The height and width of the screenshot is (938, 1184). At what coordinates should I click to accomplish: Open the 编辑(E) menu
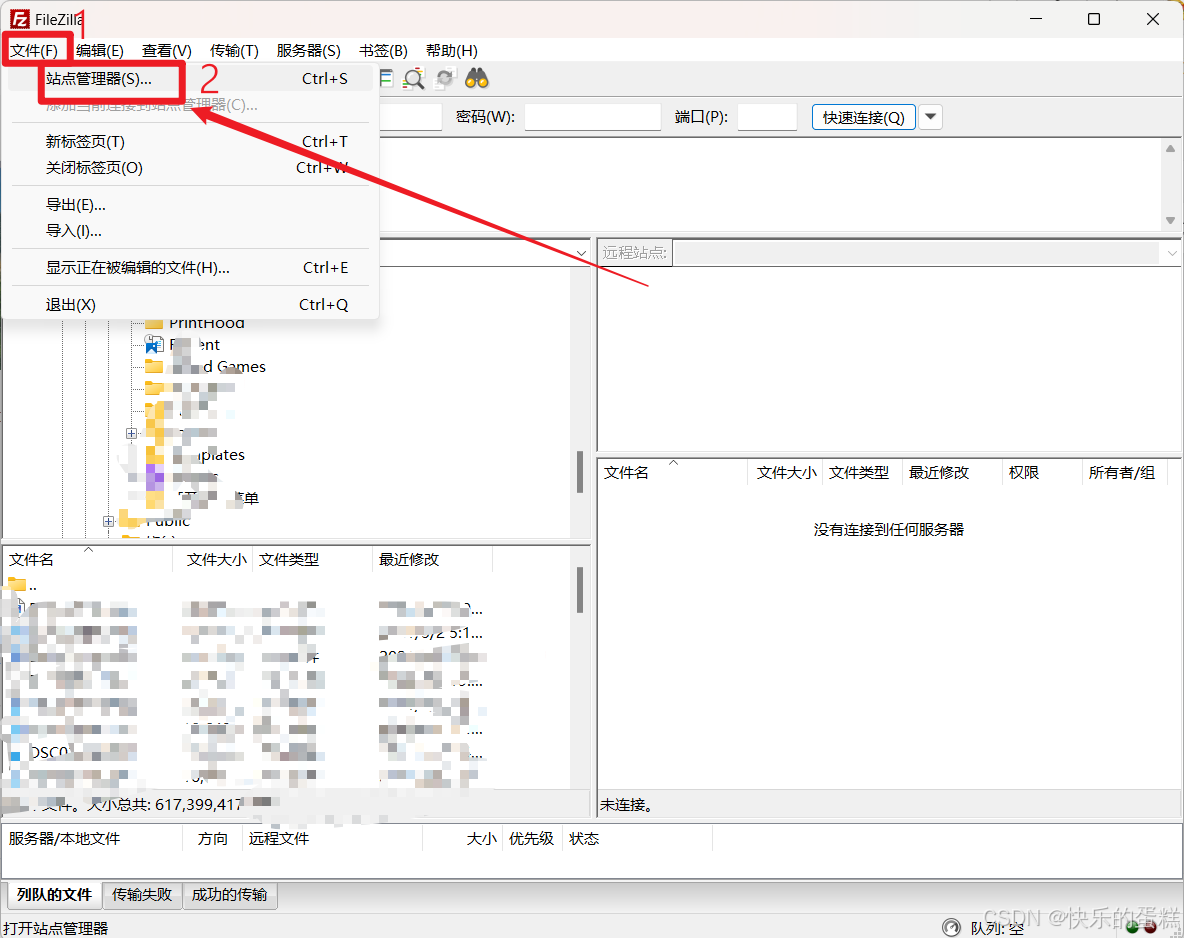[100, 51]
